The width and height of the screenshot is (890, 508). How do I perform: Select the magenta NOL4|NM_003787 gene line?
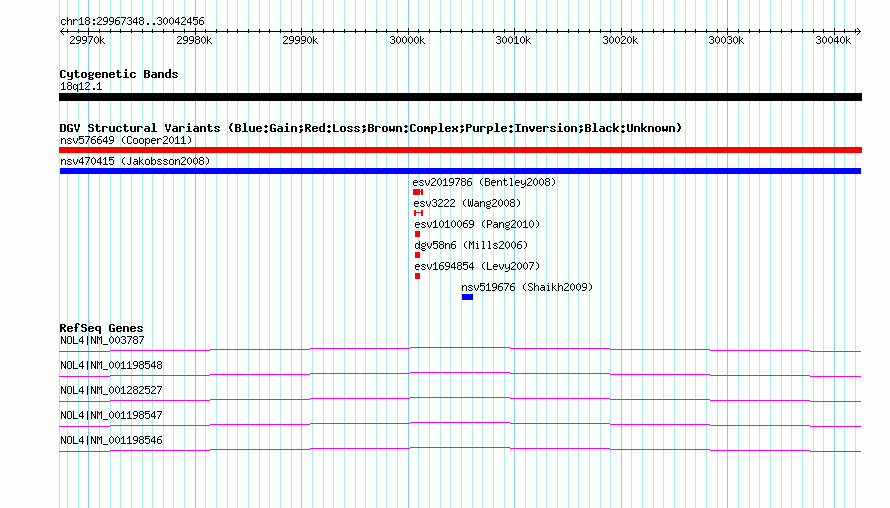coord(460,350)
